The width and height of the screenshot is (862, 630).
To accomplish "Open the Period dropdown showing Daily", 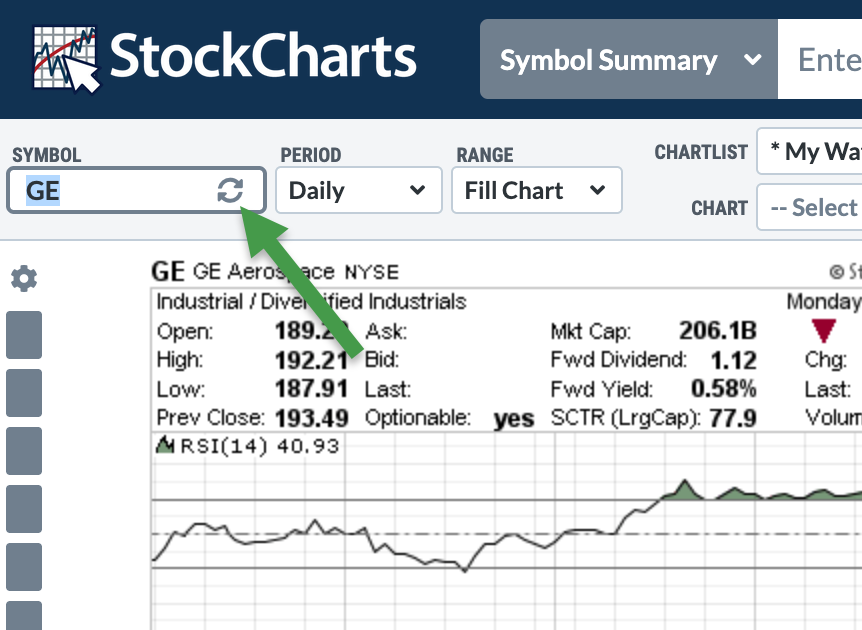I will [358, 191].
